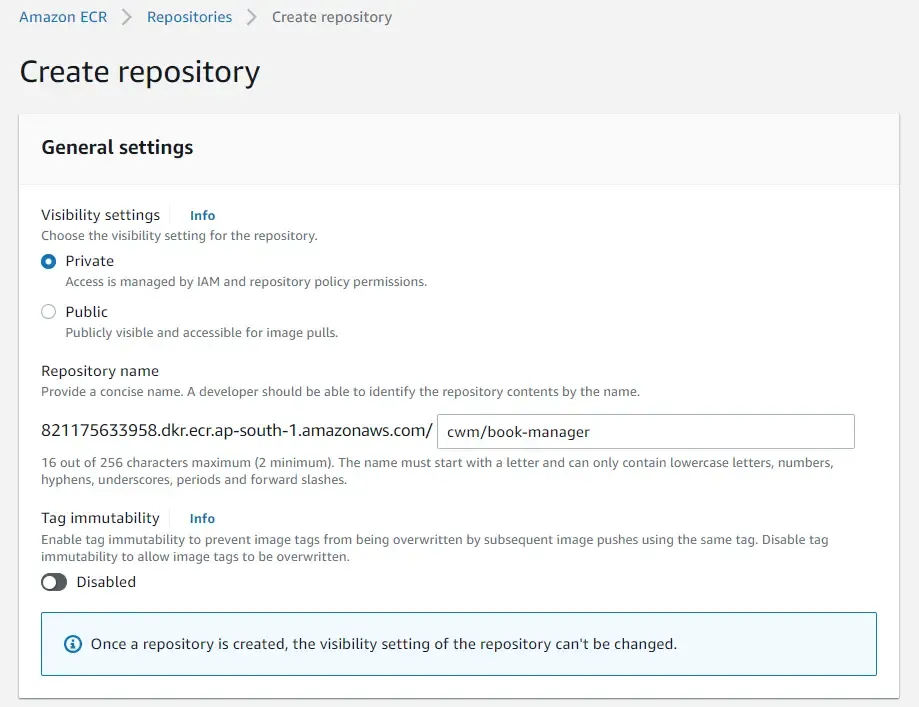This screenshot has height=707, width=919.
Task: Select the Create repository breadcrumb item
Action: tap(332, 17)
